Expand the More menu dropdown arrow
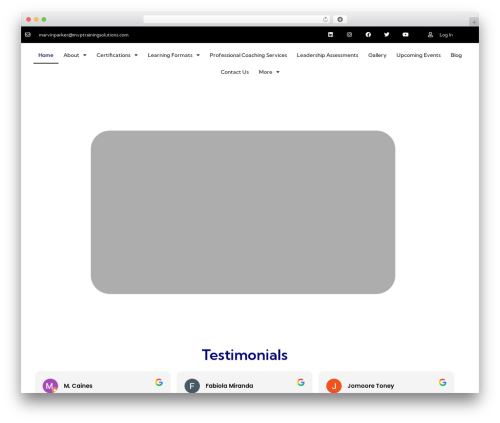The width and height of the screenshot is (500, 423). pos(278,72)
